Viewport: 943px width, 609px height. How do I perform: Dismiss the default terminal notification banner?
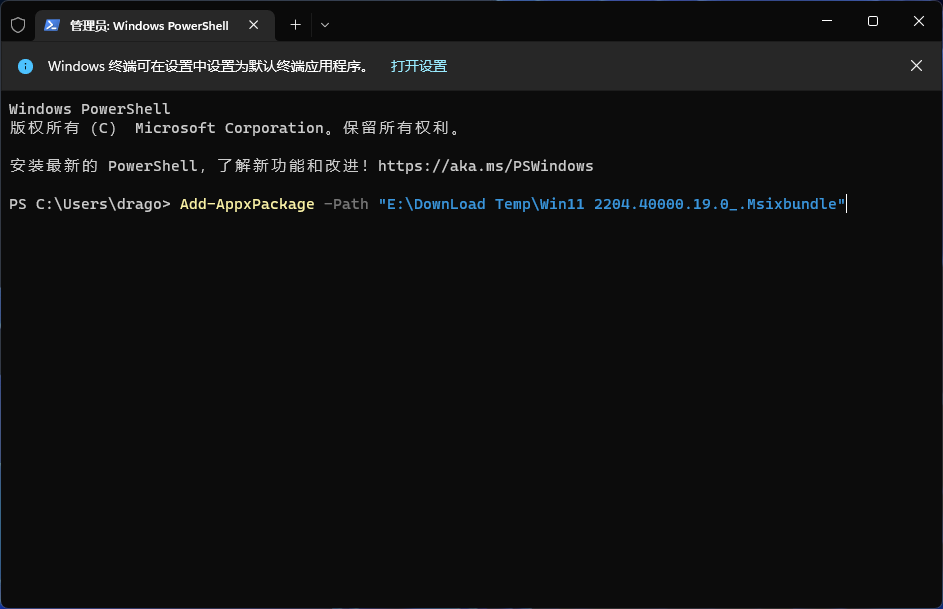click(x=916, y=65)
